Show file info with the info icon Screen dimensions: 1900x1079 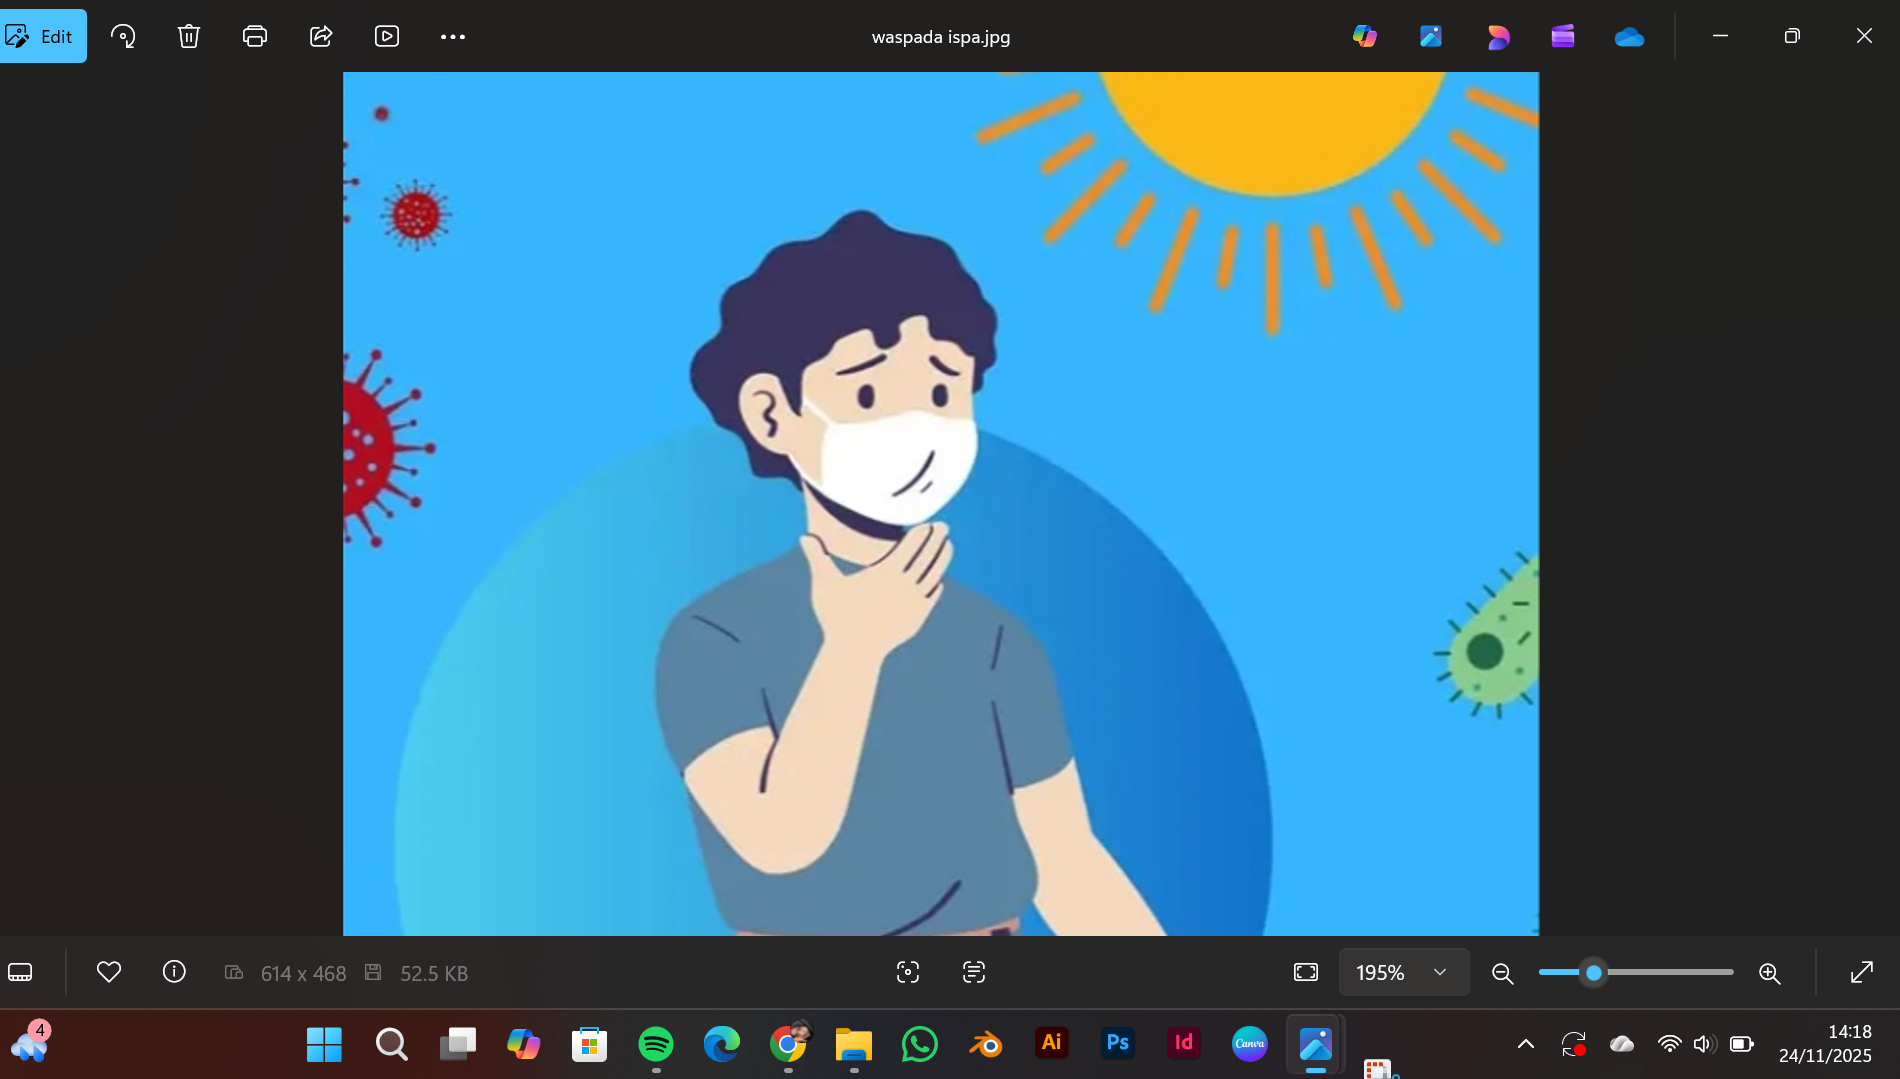tap(174, 972)
